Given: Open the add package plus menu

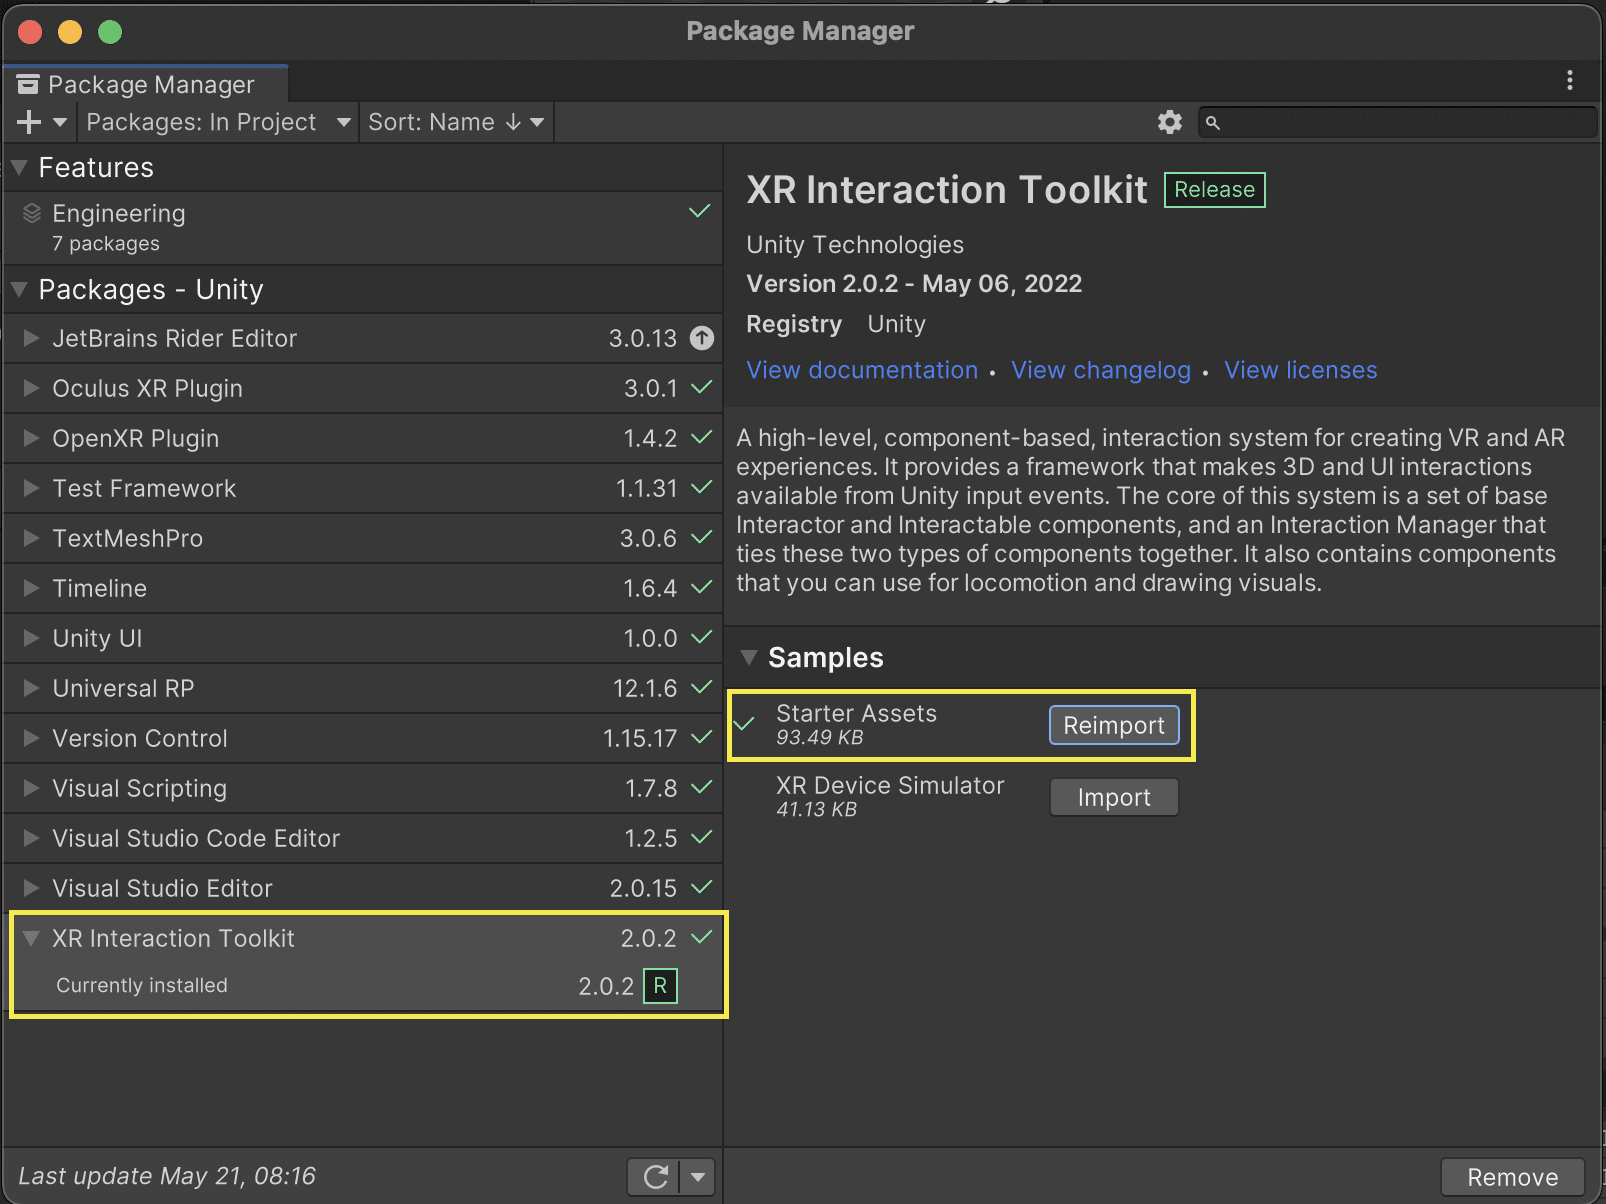Looking at the screenshot, I should 42,122.
